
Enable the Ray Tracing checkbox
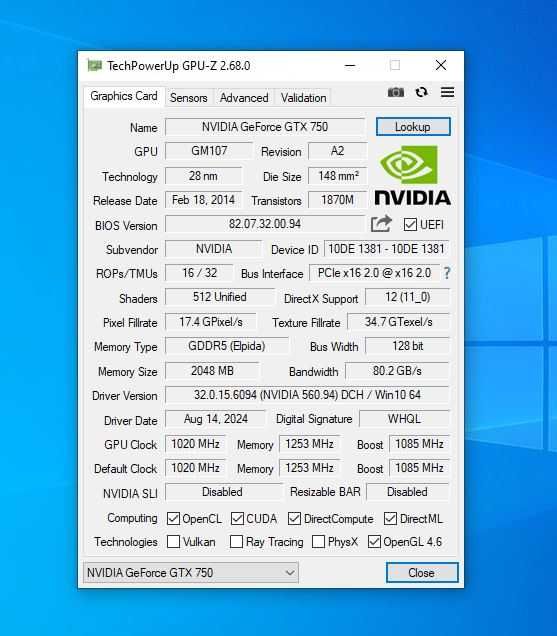(236, 541)
